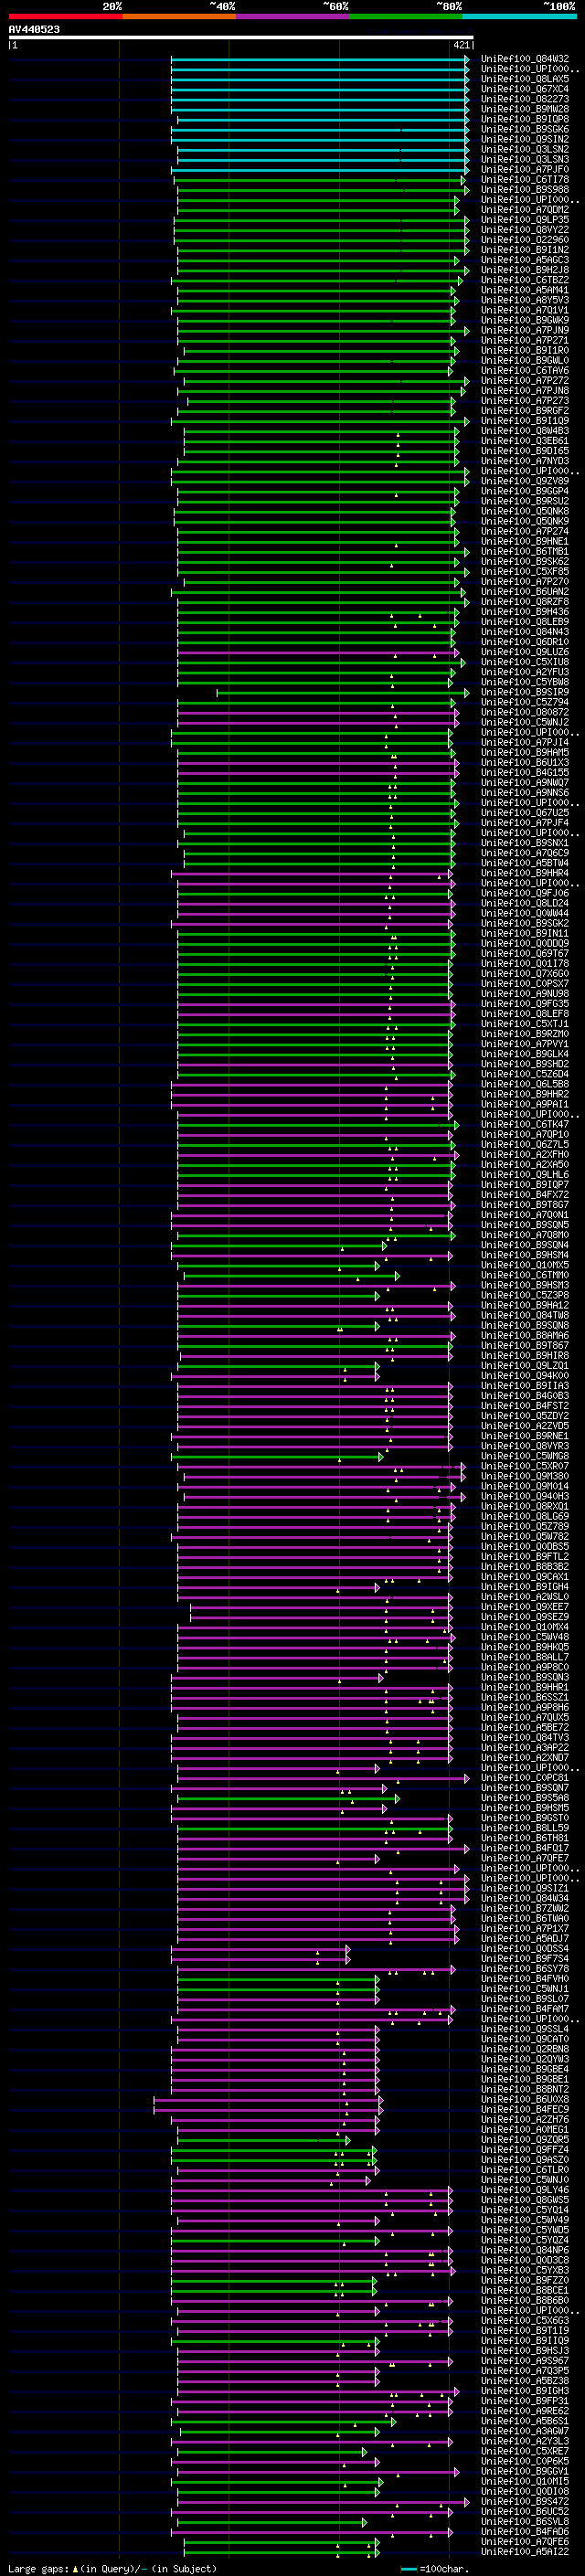Image resolution: width=585 pixels, height=2576 pixels.
Task: Click the UniRef100_B9T1I9 row label
Action: tap(525, 2330)
